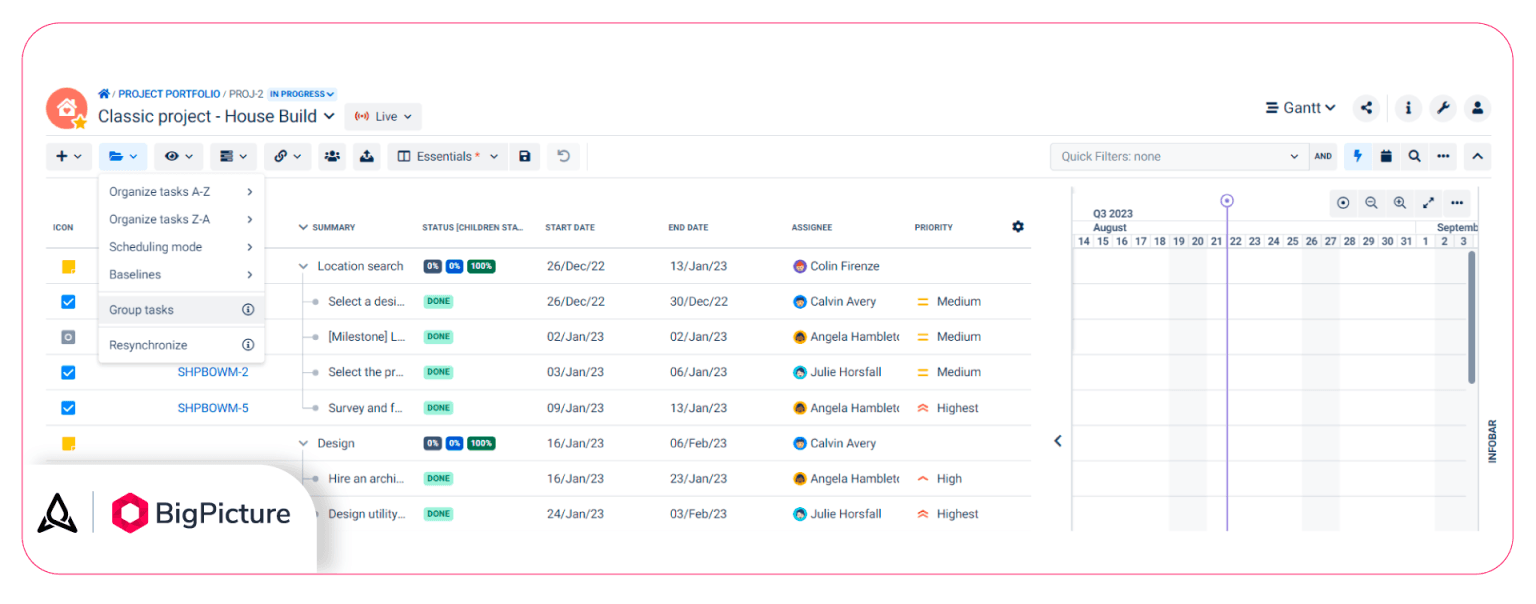Open the PROJECT PORTFOLIO breadcrumb link
1536x604 pixels.
[169, 94]
